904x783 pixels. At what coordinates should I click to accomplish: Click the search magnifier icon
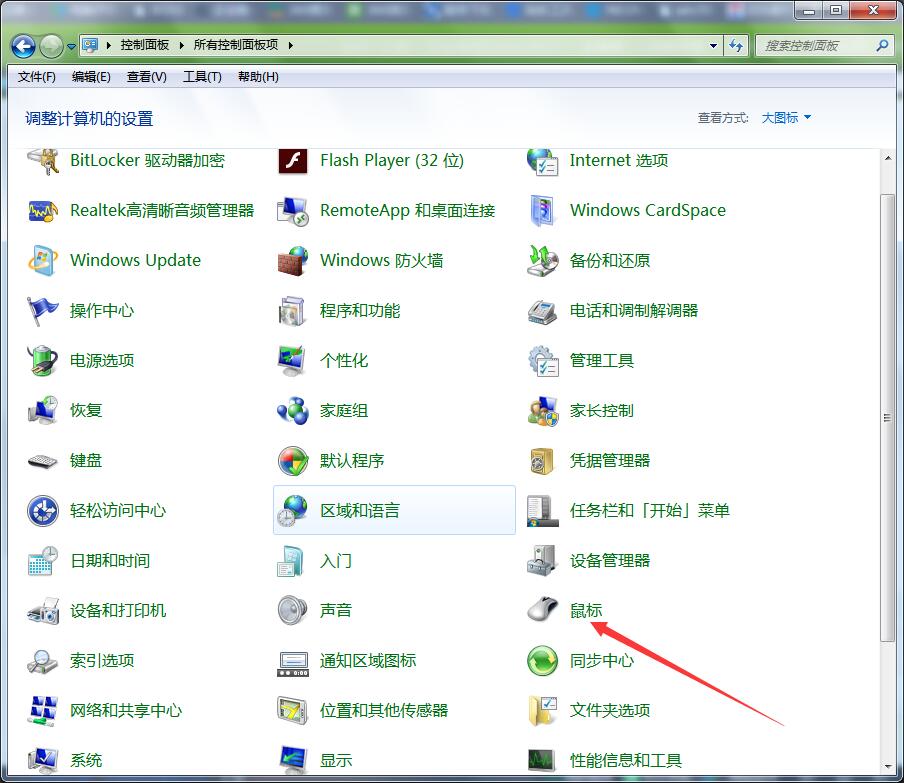(882, 46)
